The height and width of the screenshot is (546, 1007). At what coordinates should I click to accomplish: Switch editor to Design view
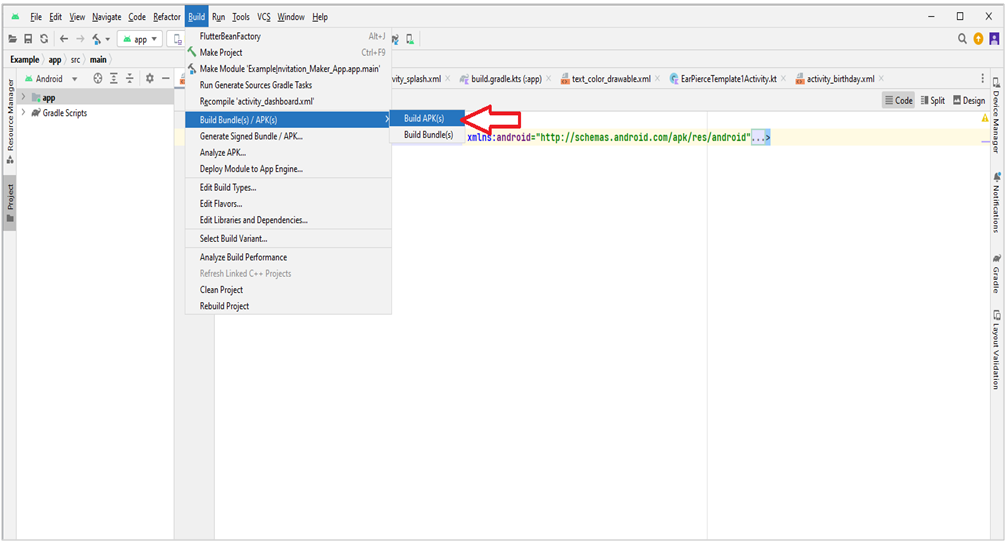969,100
